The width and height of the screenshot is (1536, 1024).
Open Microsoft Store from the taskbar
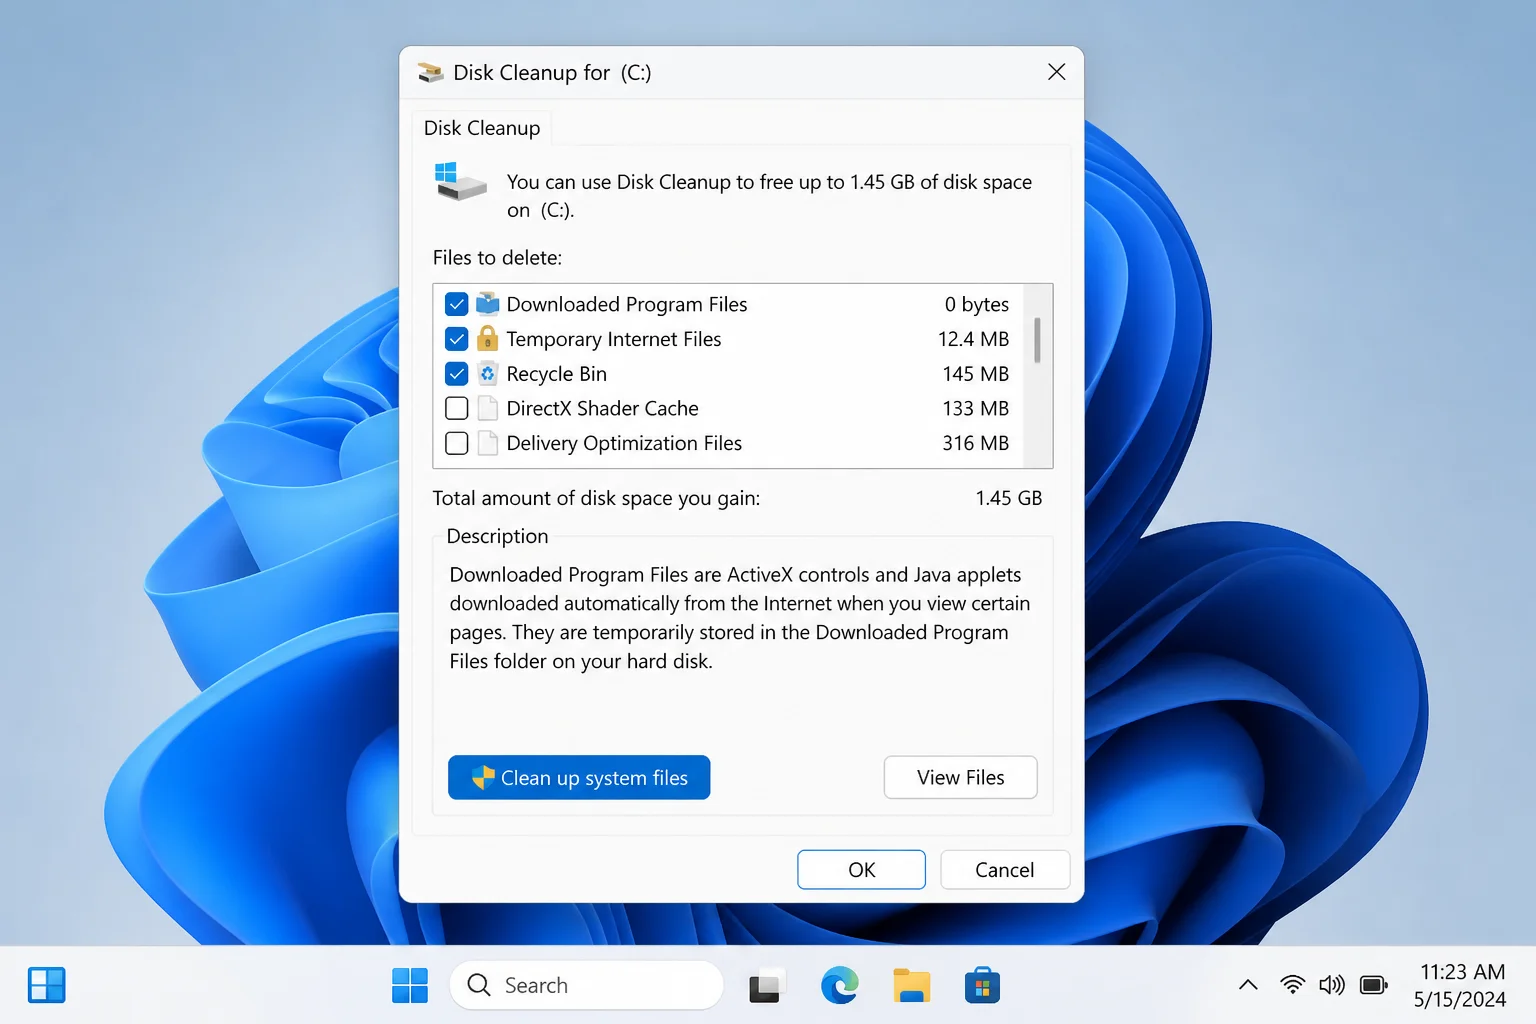click(982, 985)
